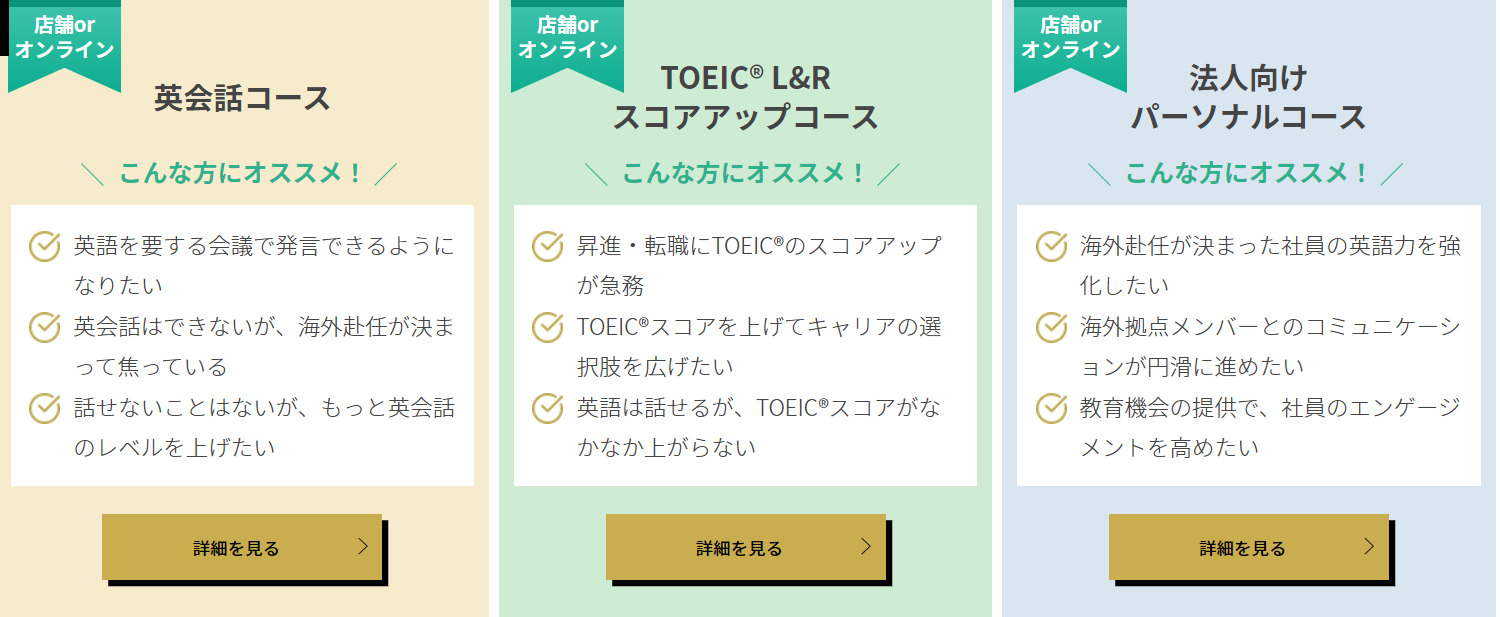Click check mark beside 英語は話せるが

(548, 408)
